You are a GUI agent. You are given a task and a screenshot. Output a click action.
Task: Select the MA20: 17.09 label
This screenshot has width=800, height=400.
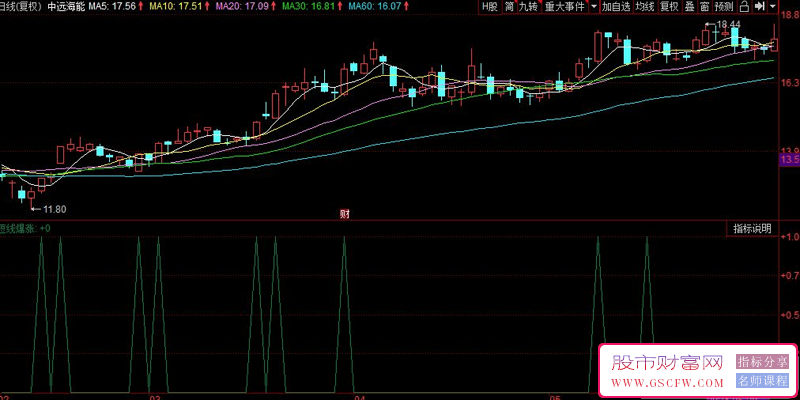(242, 7)
